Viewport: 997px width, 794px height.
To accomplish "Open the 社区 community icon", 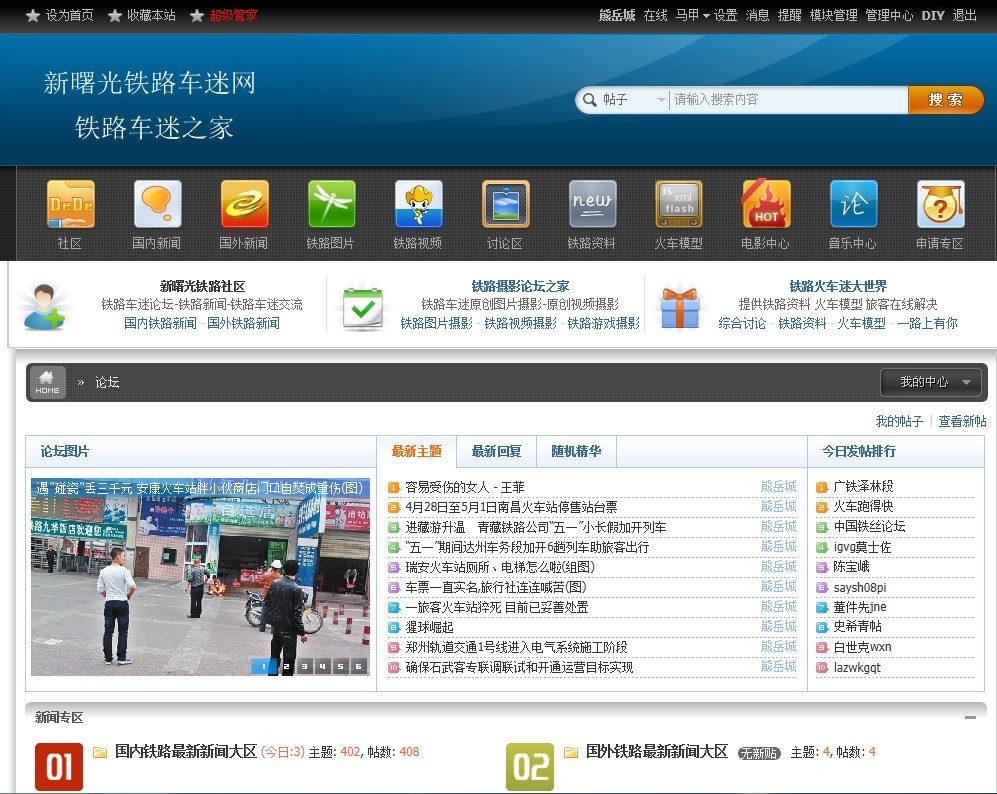I will pos(70,205).
